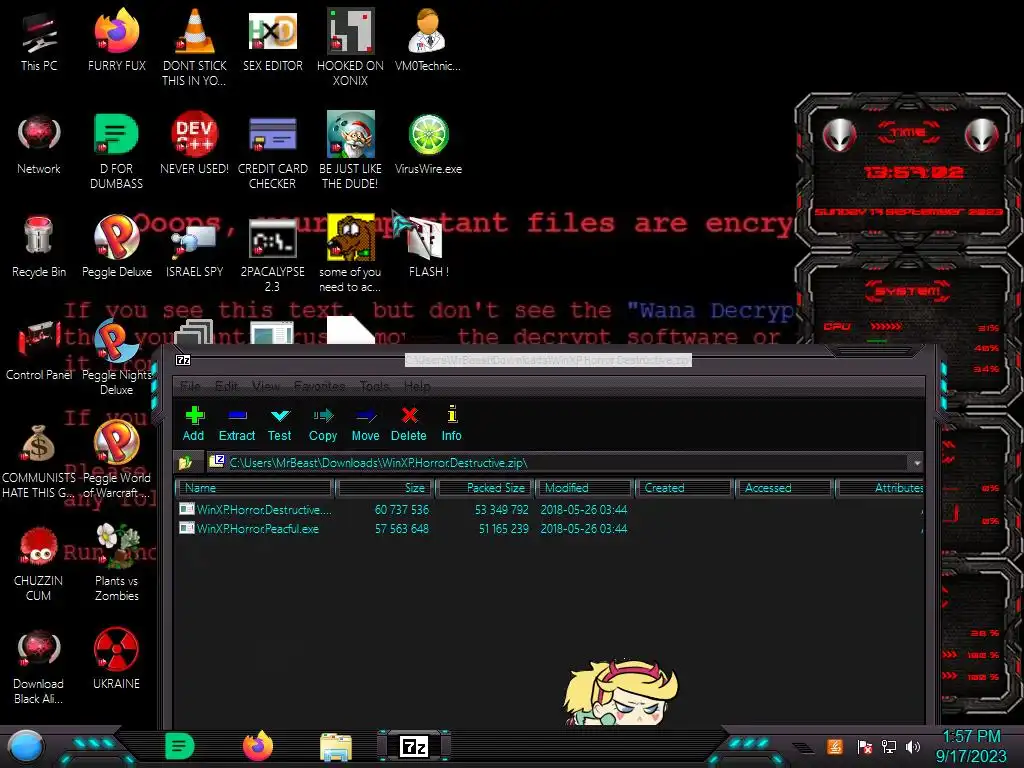
Task: Select the Control Panel desktop icon
Action: tap(39, 350)
